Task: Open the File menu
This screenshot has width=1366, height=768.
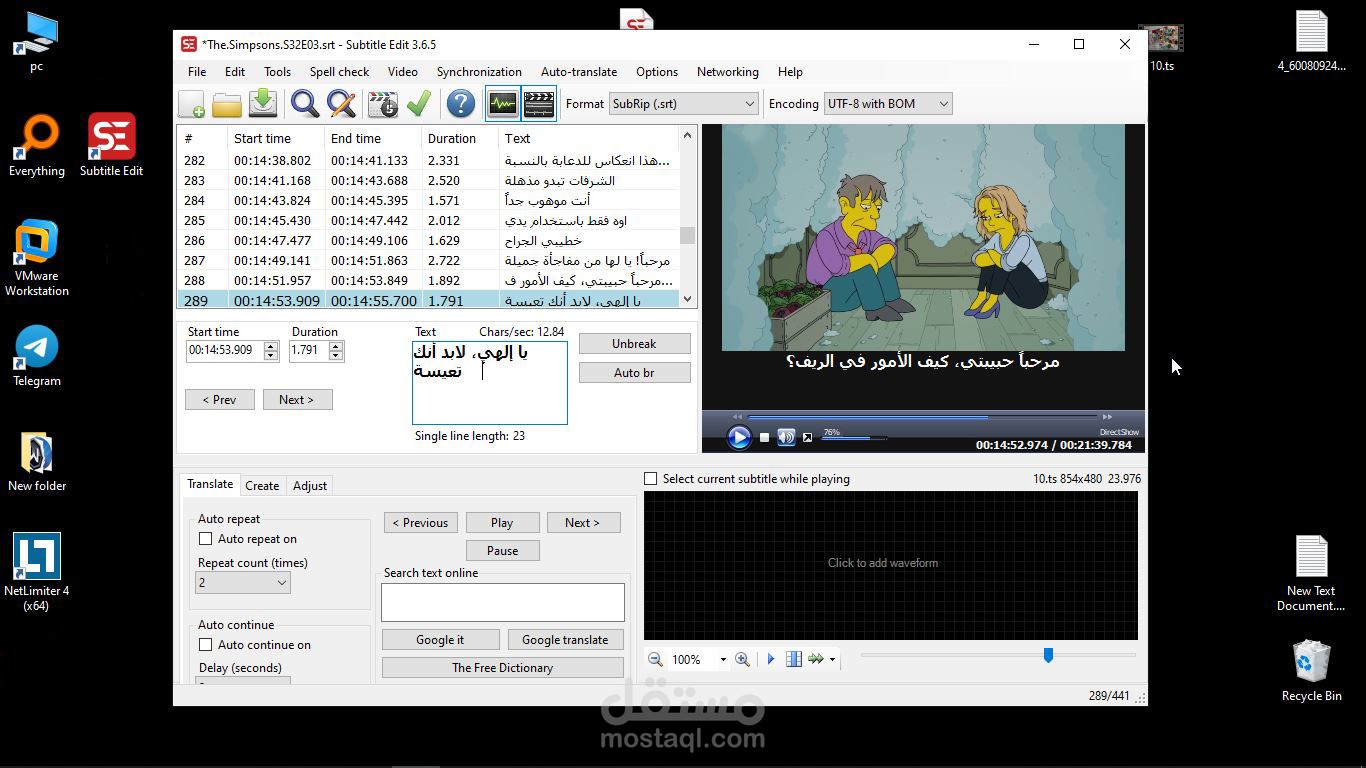Action: point(197,72)
